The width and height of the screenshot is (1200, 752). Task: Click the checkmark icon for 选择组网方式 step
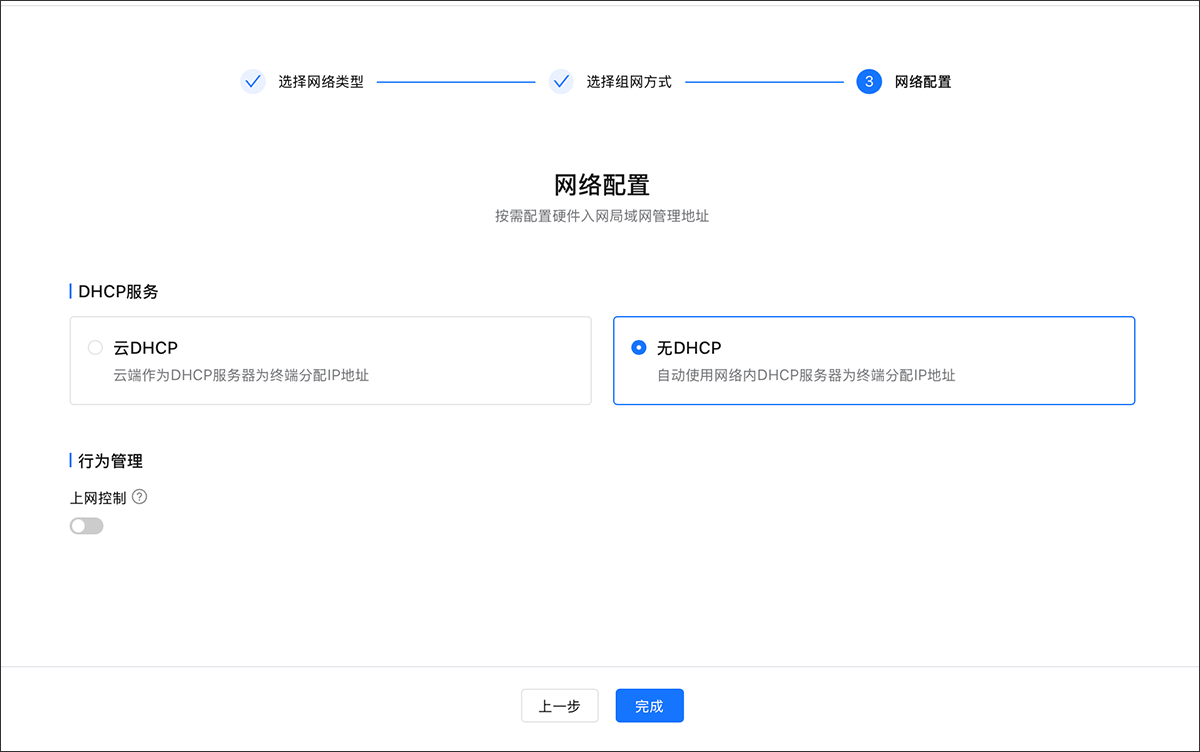click(561, 82)
